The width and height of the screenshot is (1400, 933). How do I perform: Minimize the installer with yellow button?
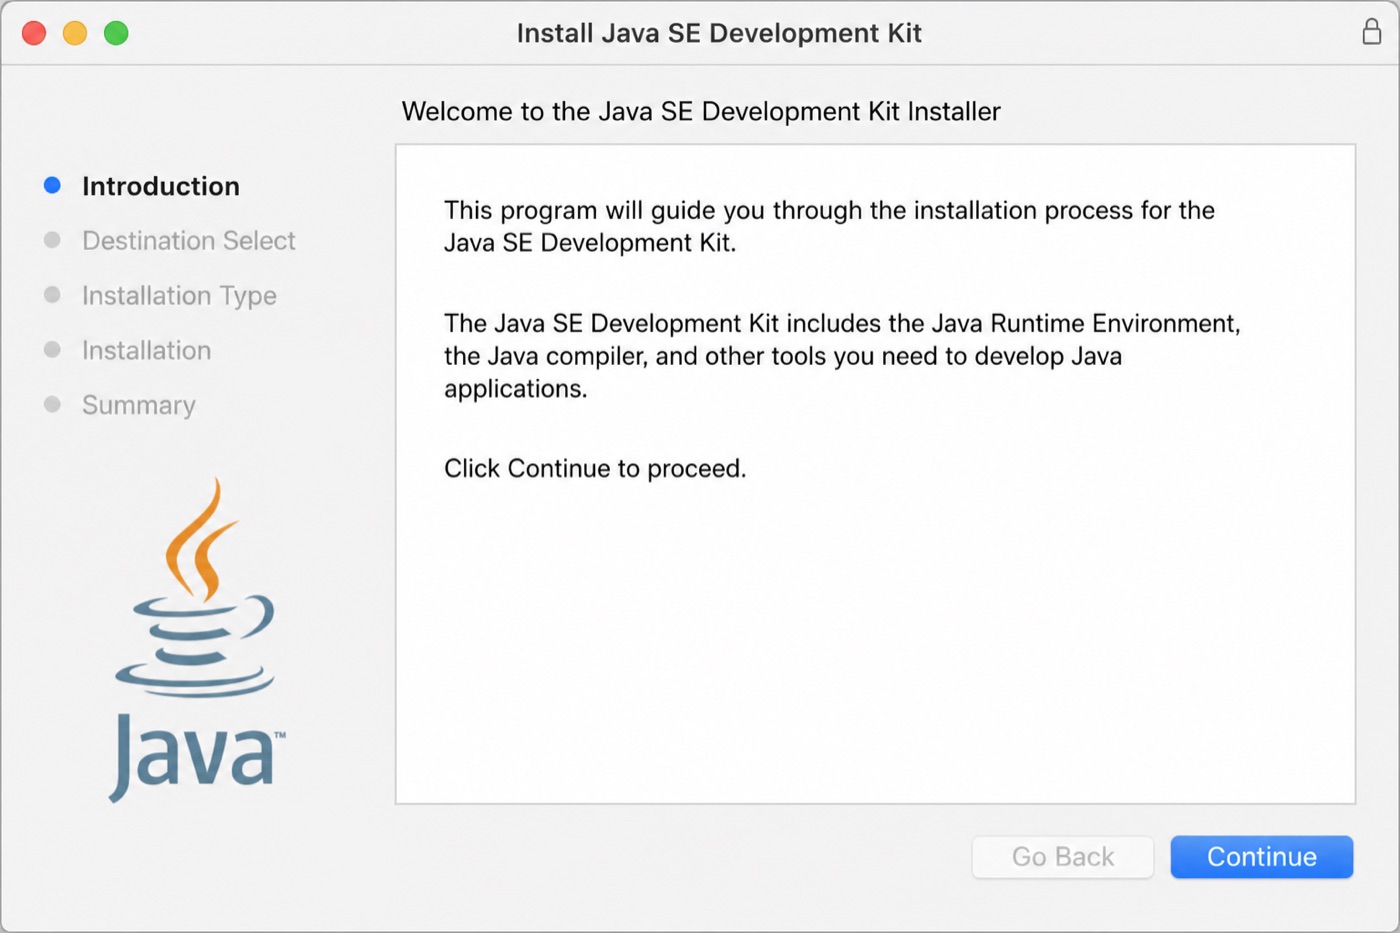click(x=75, y=33)
